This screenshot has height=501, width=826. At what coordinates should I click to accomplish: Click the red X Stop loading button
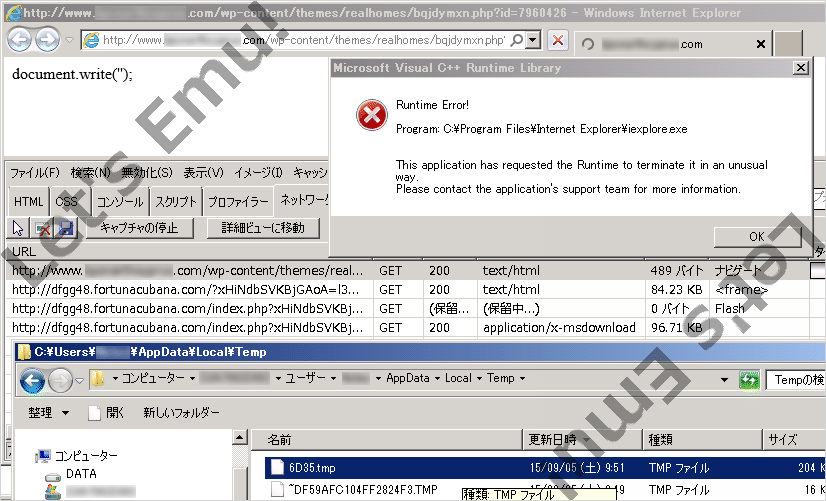coord(558,40)
